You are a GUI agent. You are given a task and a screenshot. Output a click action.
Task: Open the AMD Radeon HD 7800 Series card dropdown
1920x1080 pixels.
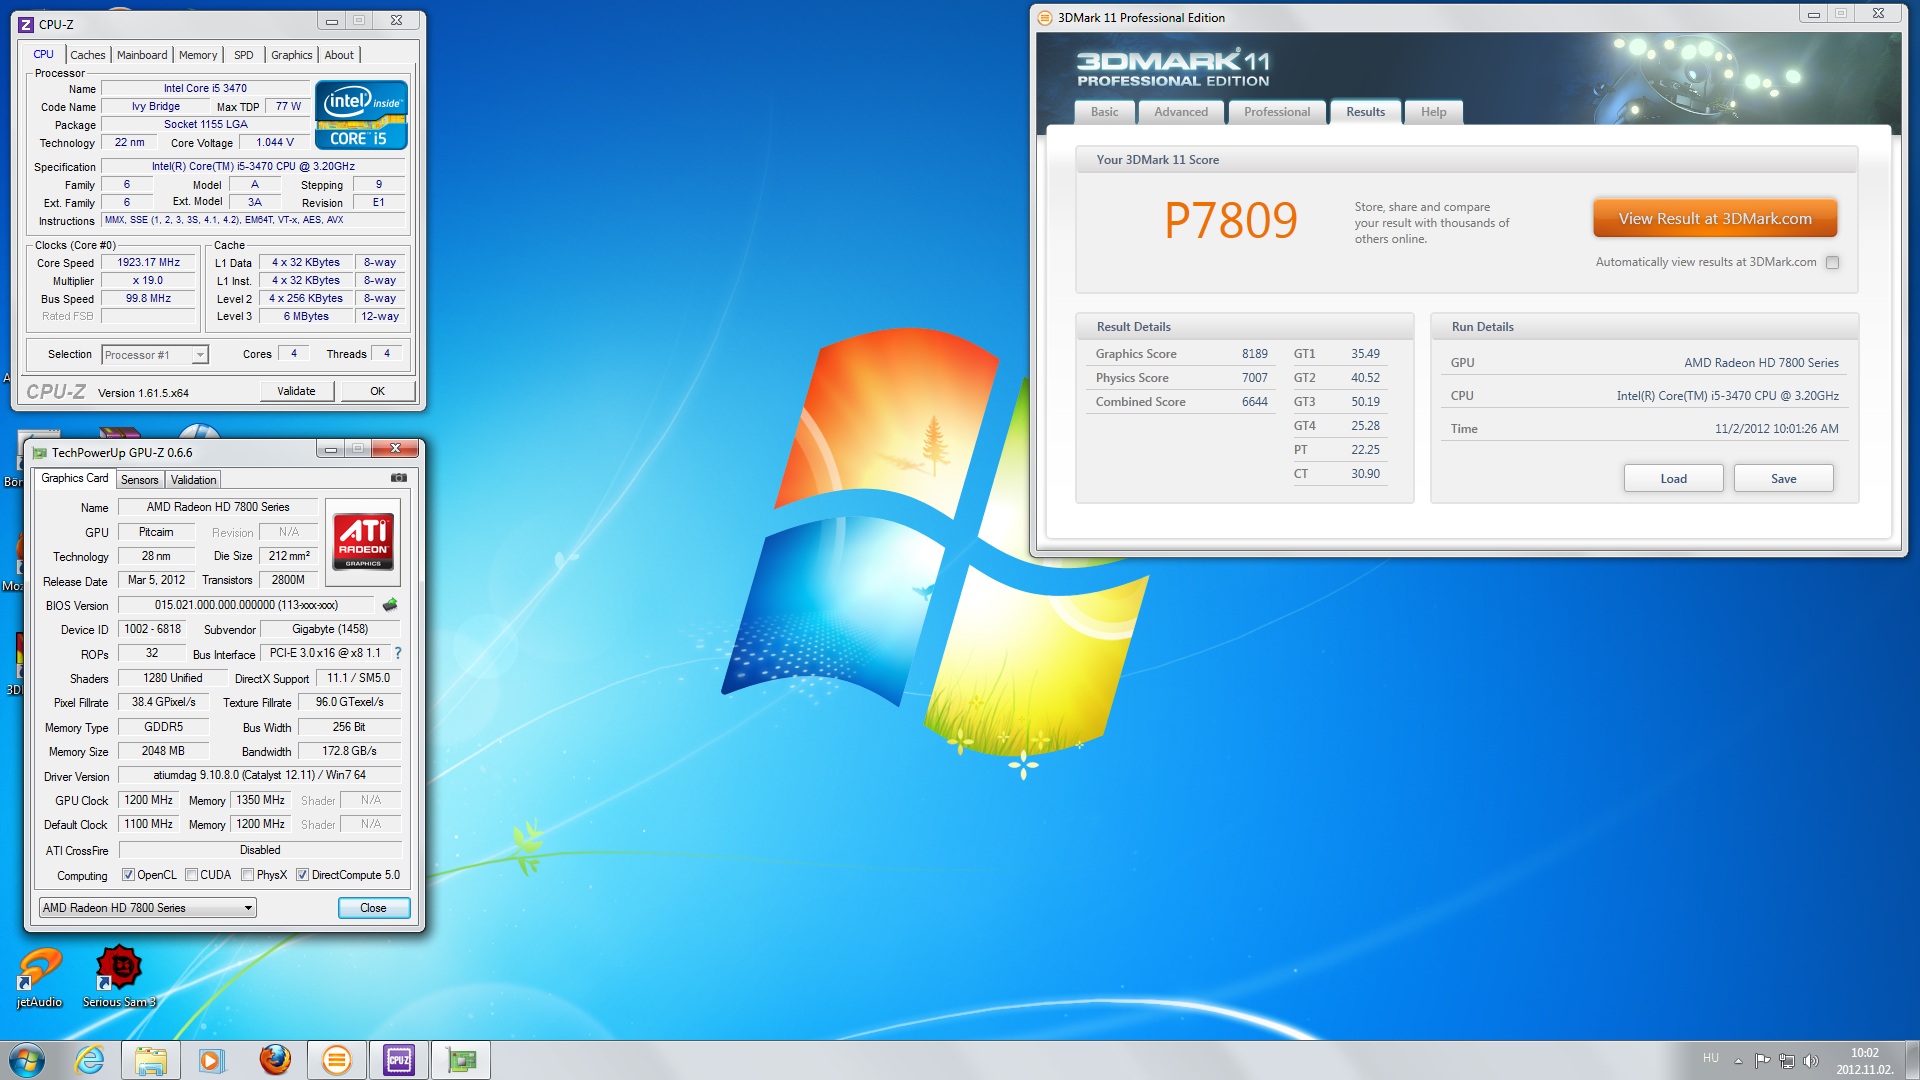point(148,908)
